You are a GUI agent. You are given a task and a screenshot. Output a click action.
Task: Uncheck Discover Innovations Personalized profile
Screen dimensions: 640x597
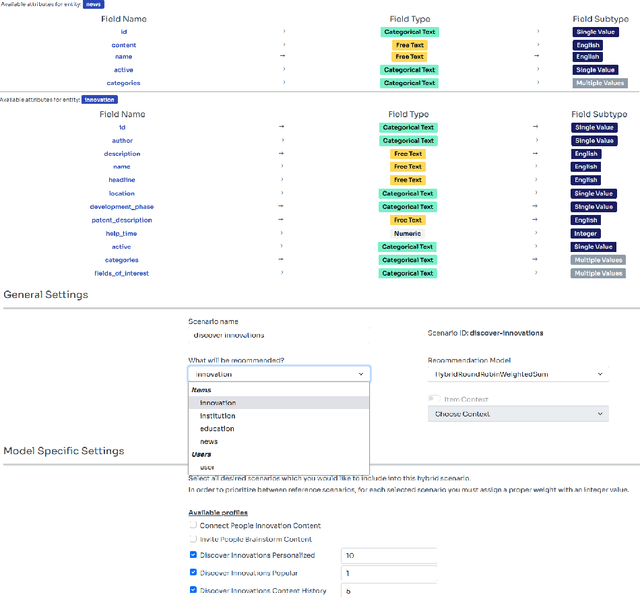click(x=193, y=555)
